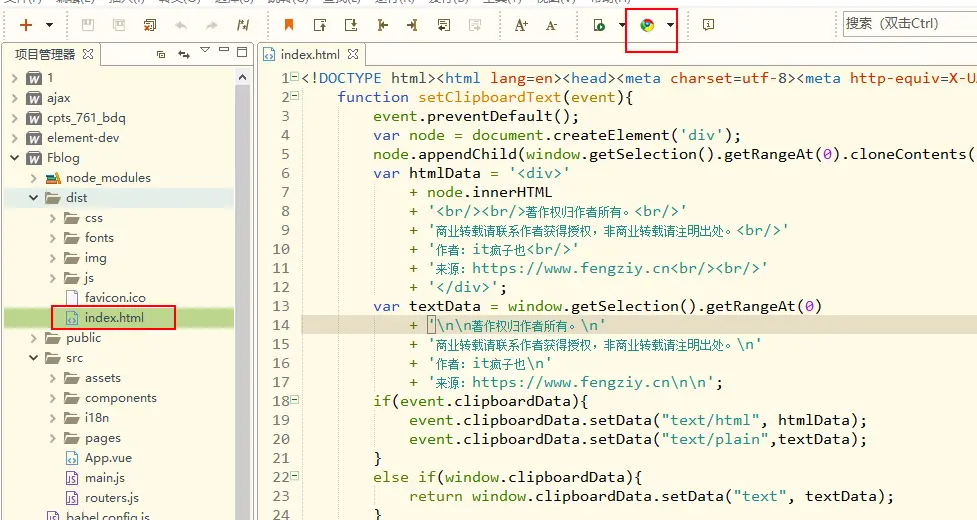
Task: Click the node_modules library folder icon
Action: [54, 178]
